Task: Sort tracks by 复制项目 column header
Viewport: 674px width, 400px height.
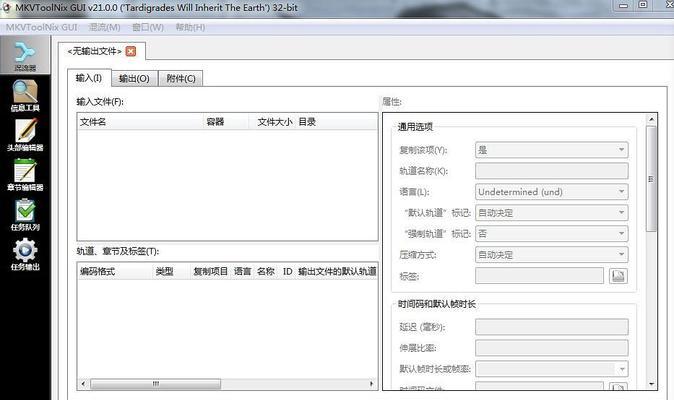Action: pos(210,272)
